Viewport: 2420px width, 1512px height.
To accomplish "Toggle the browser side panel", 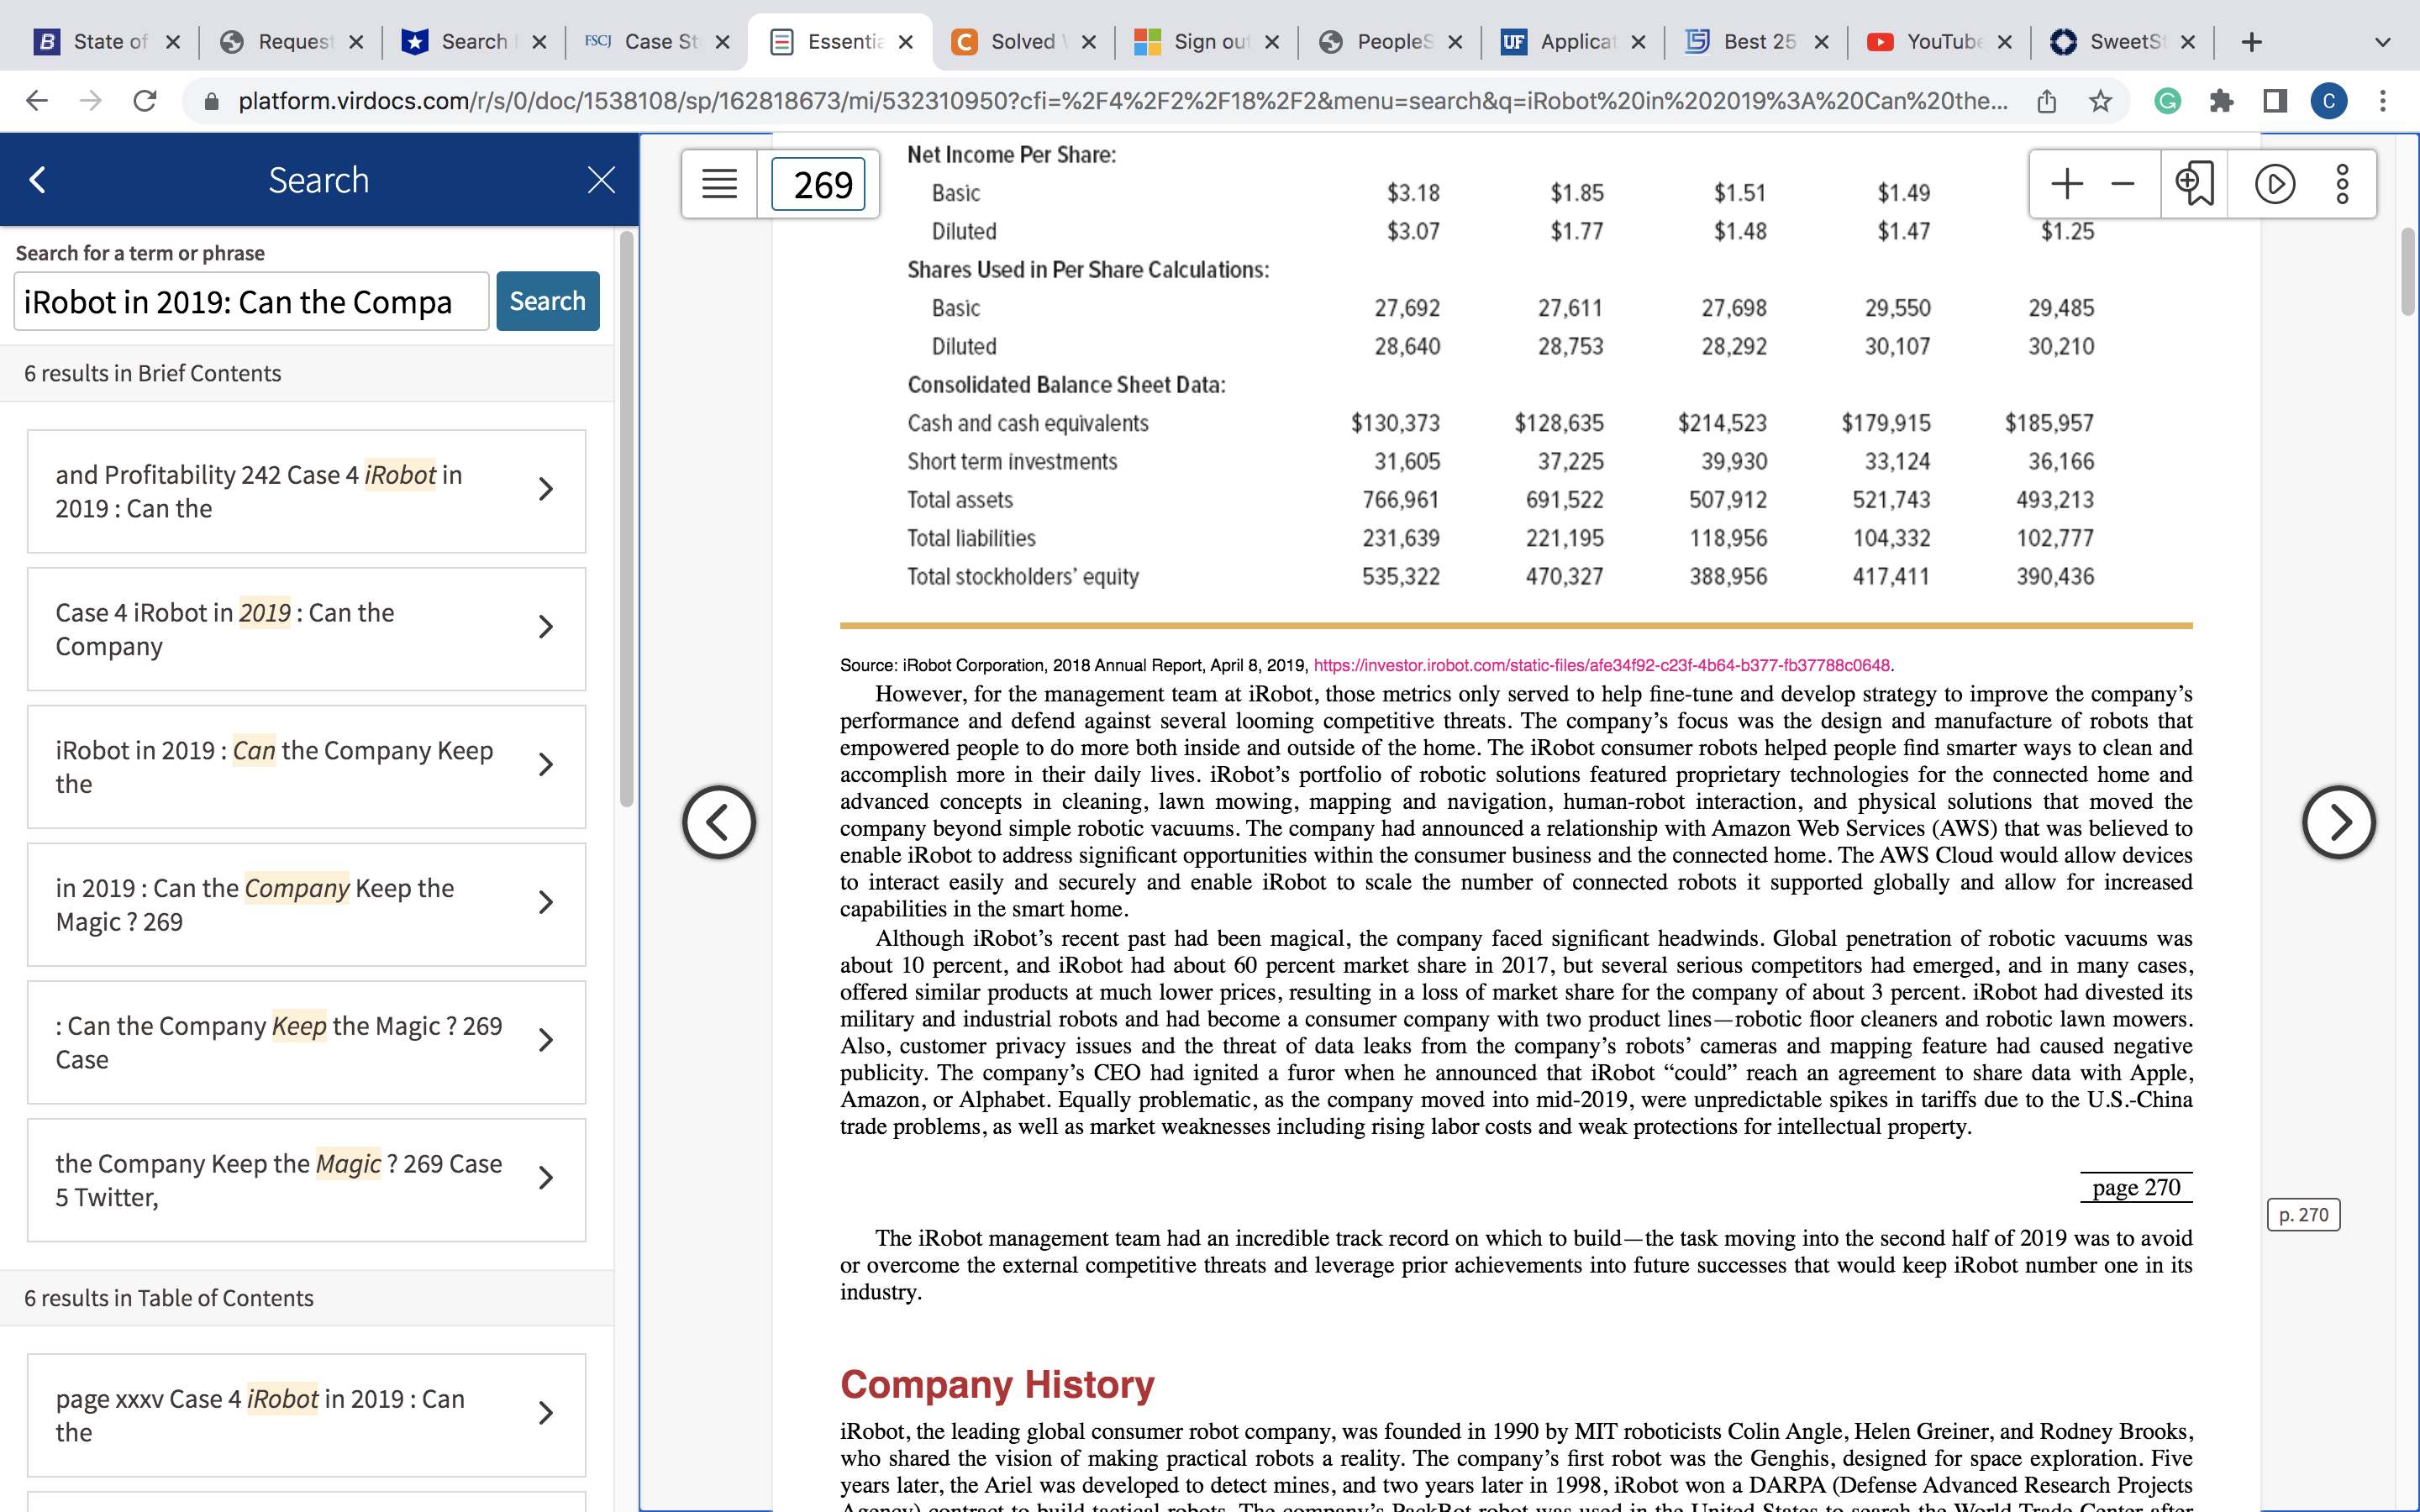I will coord(2275,101).
